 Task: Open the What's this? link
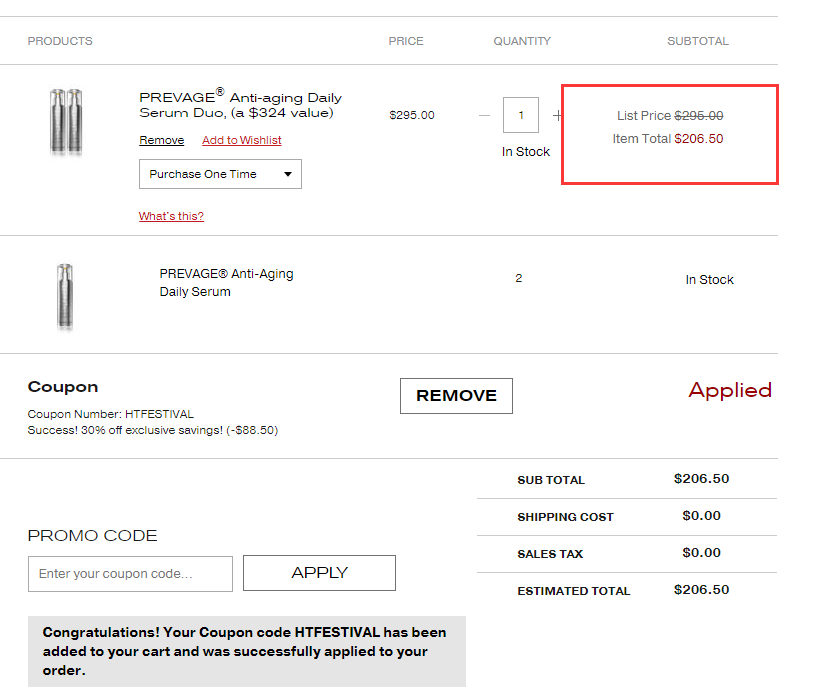pos(171,216)
